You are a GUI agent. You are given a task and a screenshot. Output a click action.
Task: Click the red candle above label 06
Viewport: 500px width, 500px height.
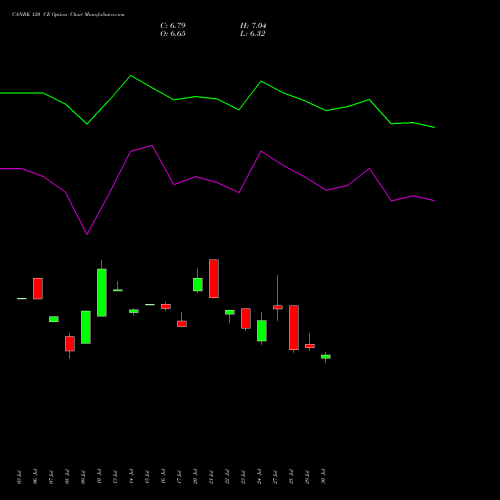coord(38,288)
